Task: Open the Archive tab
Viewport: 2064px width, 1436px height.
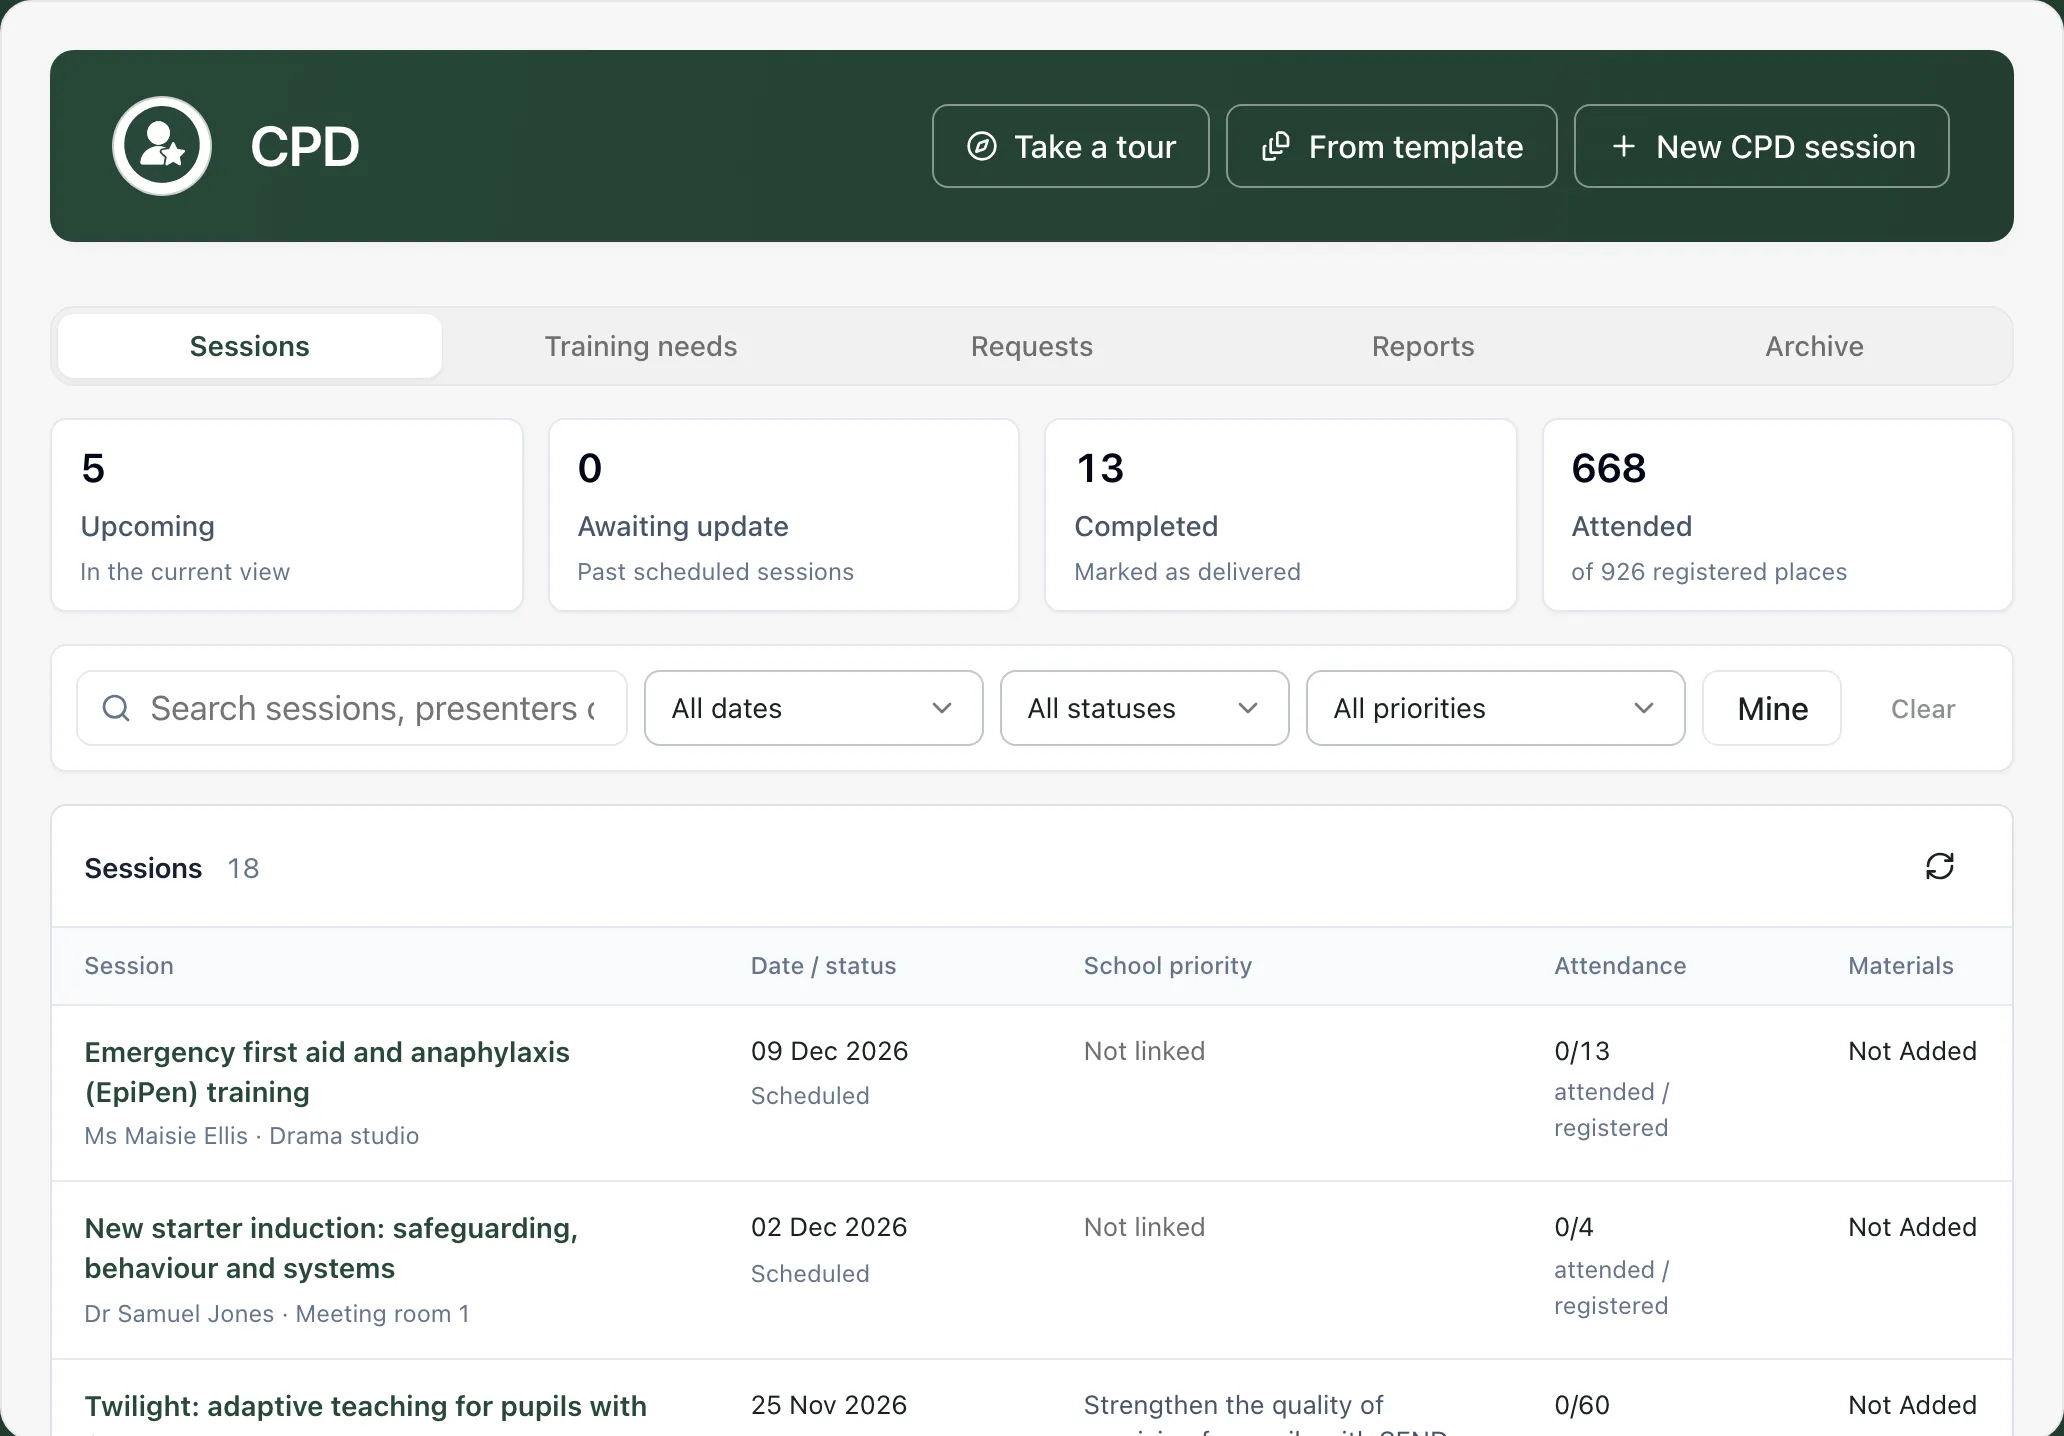Action: (1814, 346)
